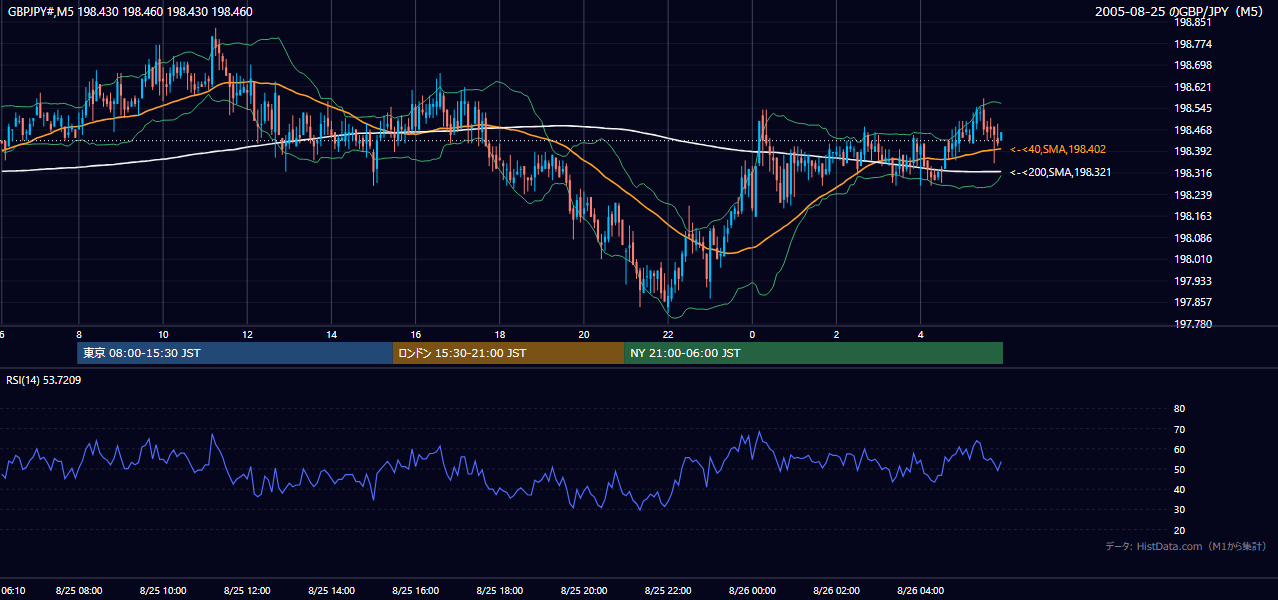Screen dimensions: 1278x600
Task: Click hour axis label 16 under price chart
Action: point(415,335)
